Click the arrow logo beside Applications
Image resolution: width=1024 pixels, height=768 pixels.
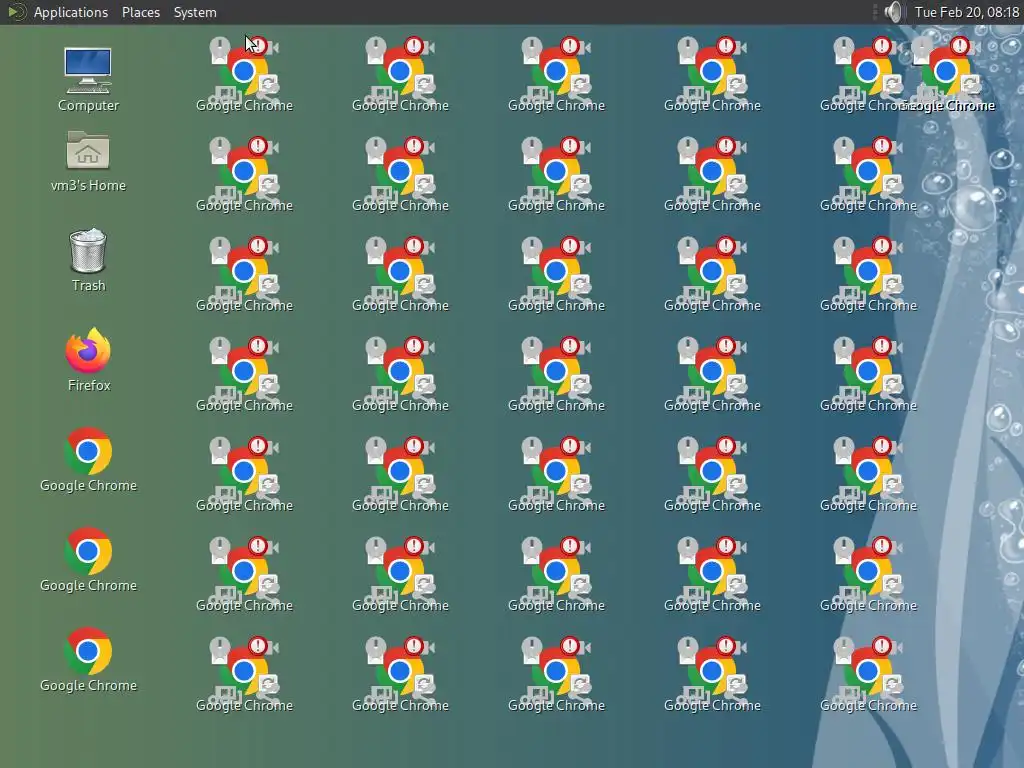[17, 12]
